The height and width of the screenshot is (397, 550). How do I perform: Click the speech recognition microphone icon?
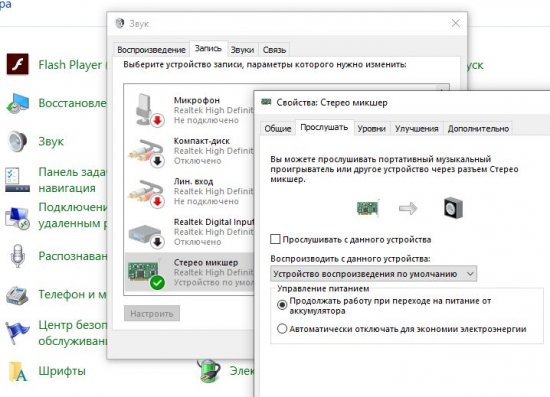pyautogui.click(x=18, y=256)
